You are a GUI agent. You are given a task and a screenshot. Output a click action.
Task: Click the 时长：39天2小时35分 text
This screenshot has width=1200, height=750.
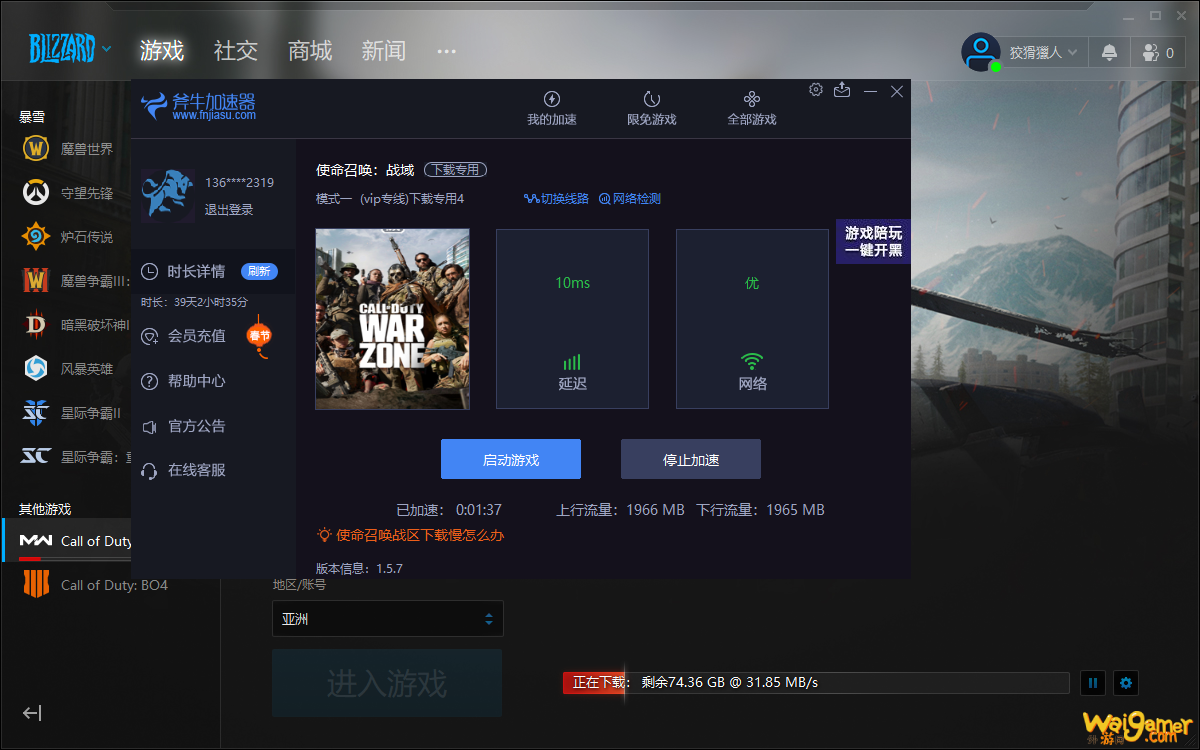tap(194, 302)
